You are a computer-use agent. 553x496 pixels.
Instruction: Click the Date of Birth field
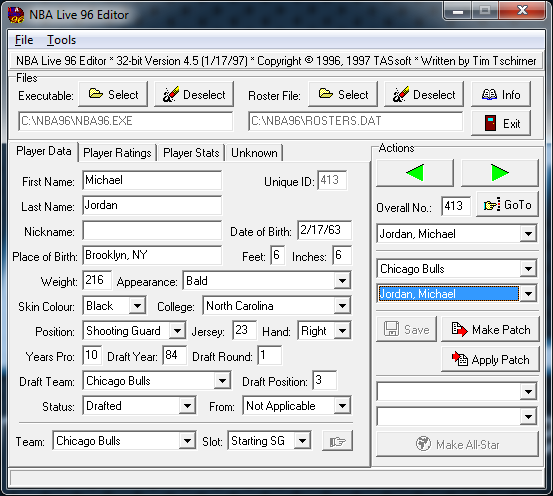point(324,230)
